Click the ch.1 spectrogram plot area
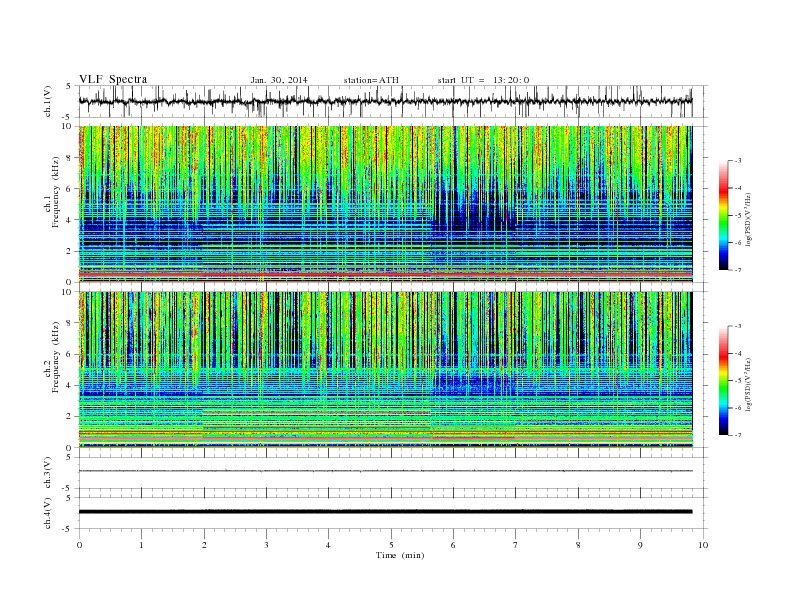Viewport: 792px width, 612px height. click(x=386, y=204)
